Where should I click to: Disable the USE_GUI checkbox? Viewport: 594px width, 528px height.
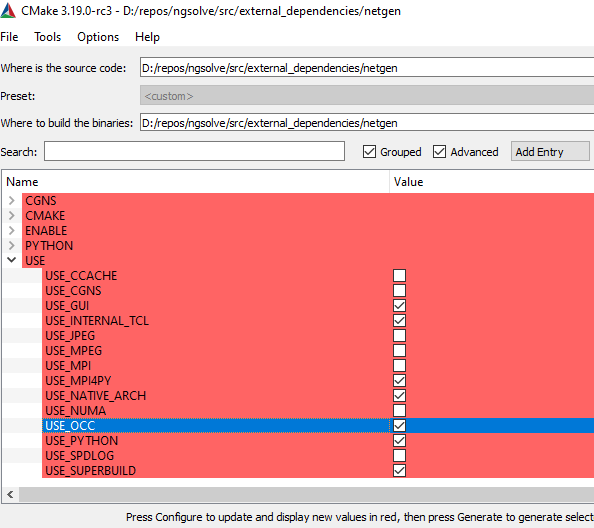(399, 305)
